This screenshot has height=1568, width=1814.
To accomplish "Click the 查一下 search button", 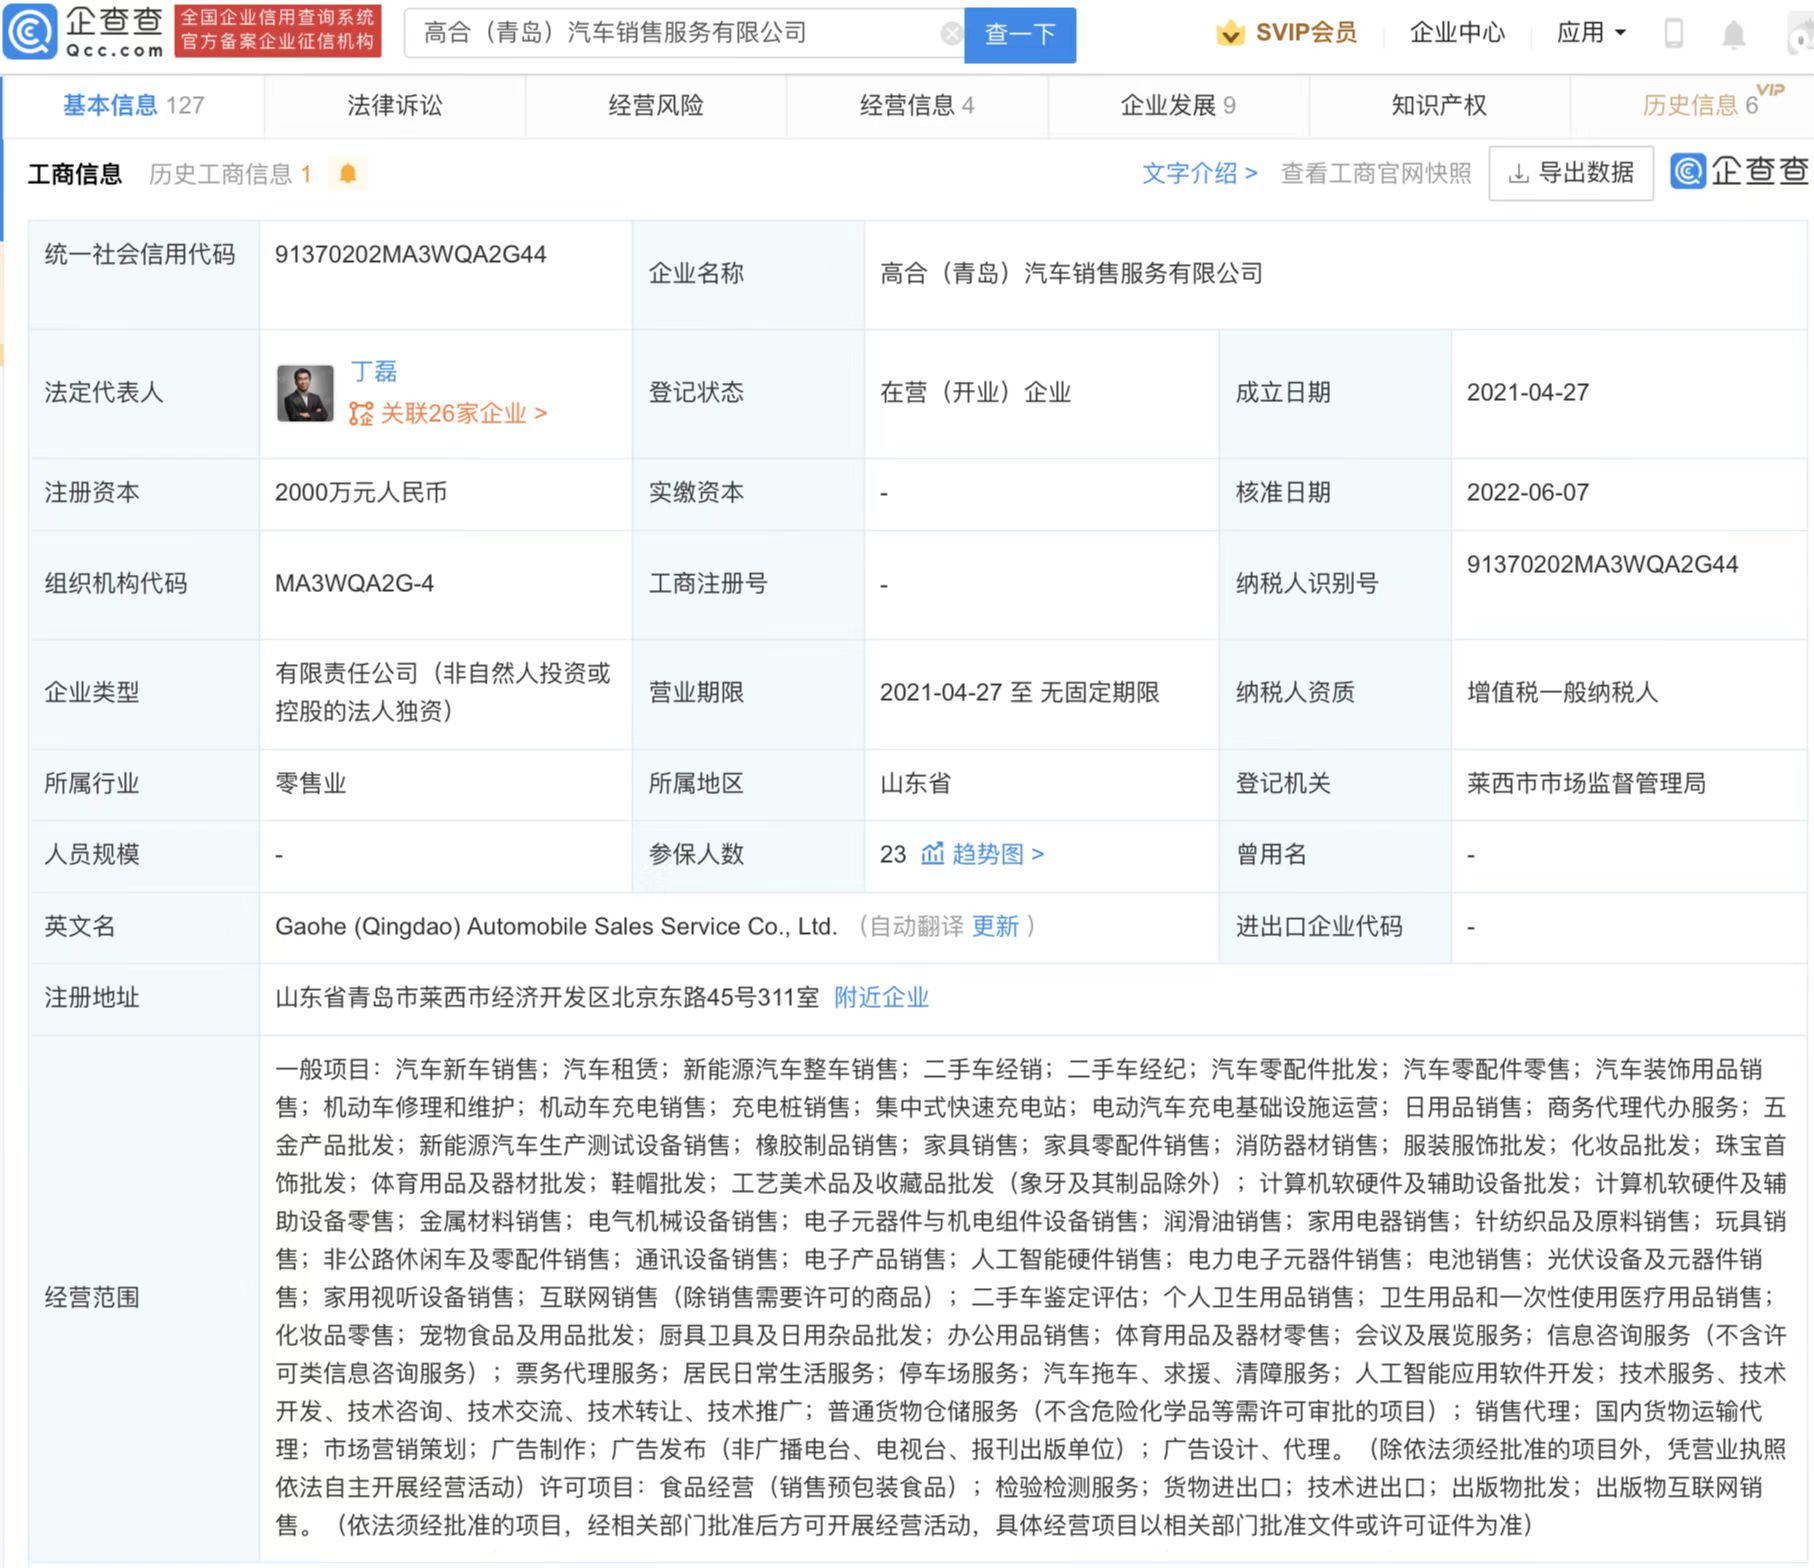I will coord(1019,33).
